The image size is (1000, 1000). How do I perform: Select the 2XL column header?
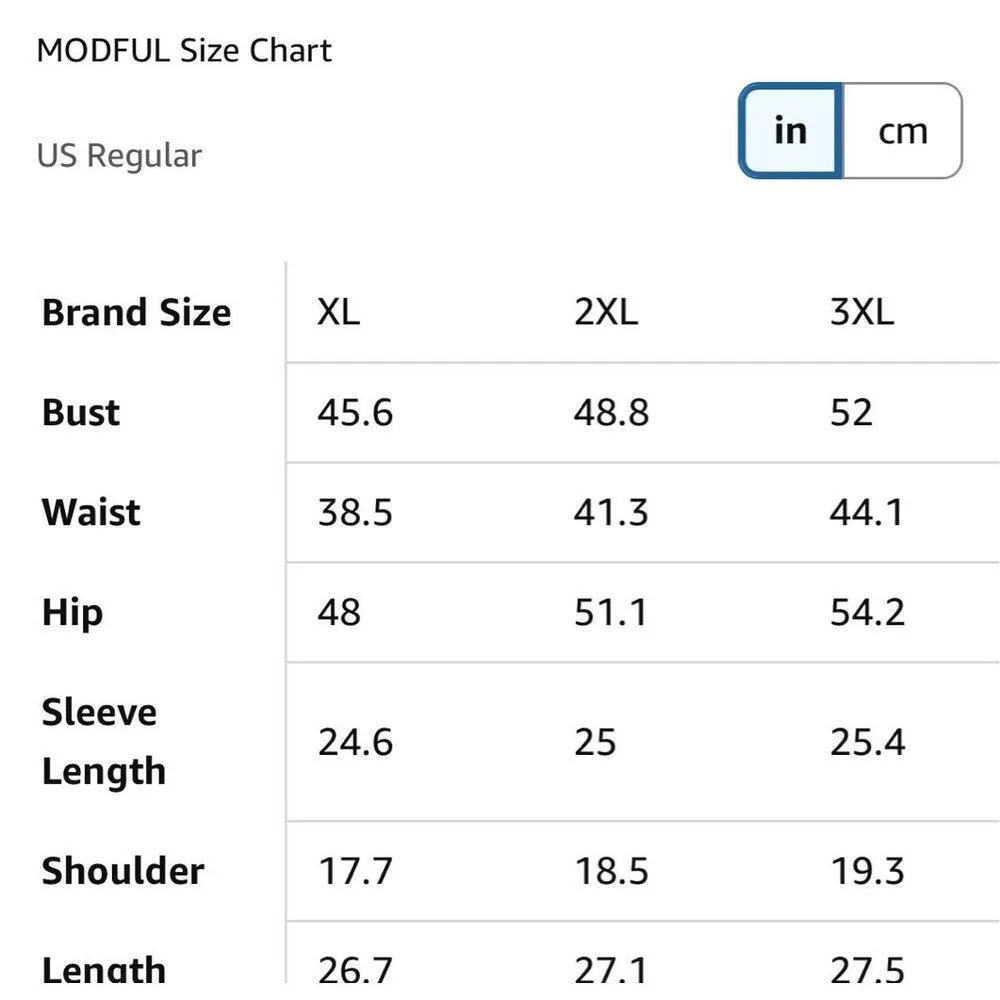[x=605, y=313]
